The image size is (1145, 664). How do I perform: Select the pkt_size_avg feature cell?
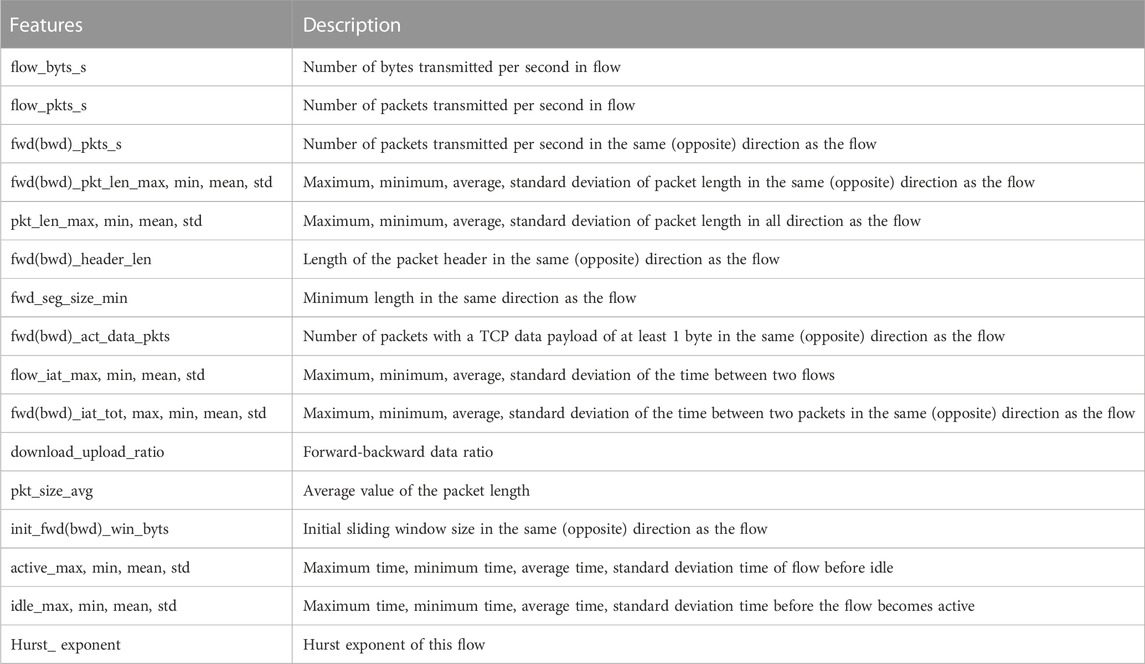tap(146, 491)
